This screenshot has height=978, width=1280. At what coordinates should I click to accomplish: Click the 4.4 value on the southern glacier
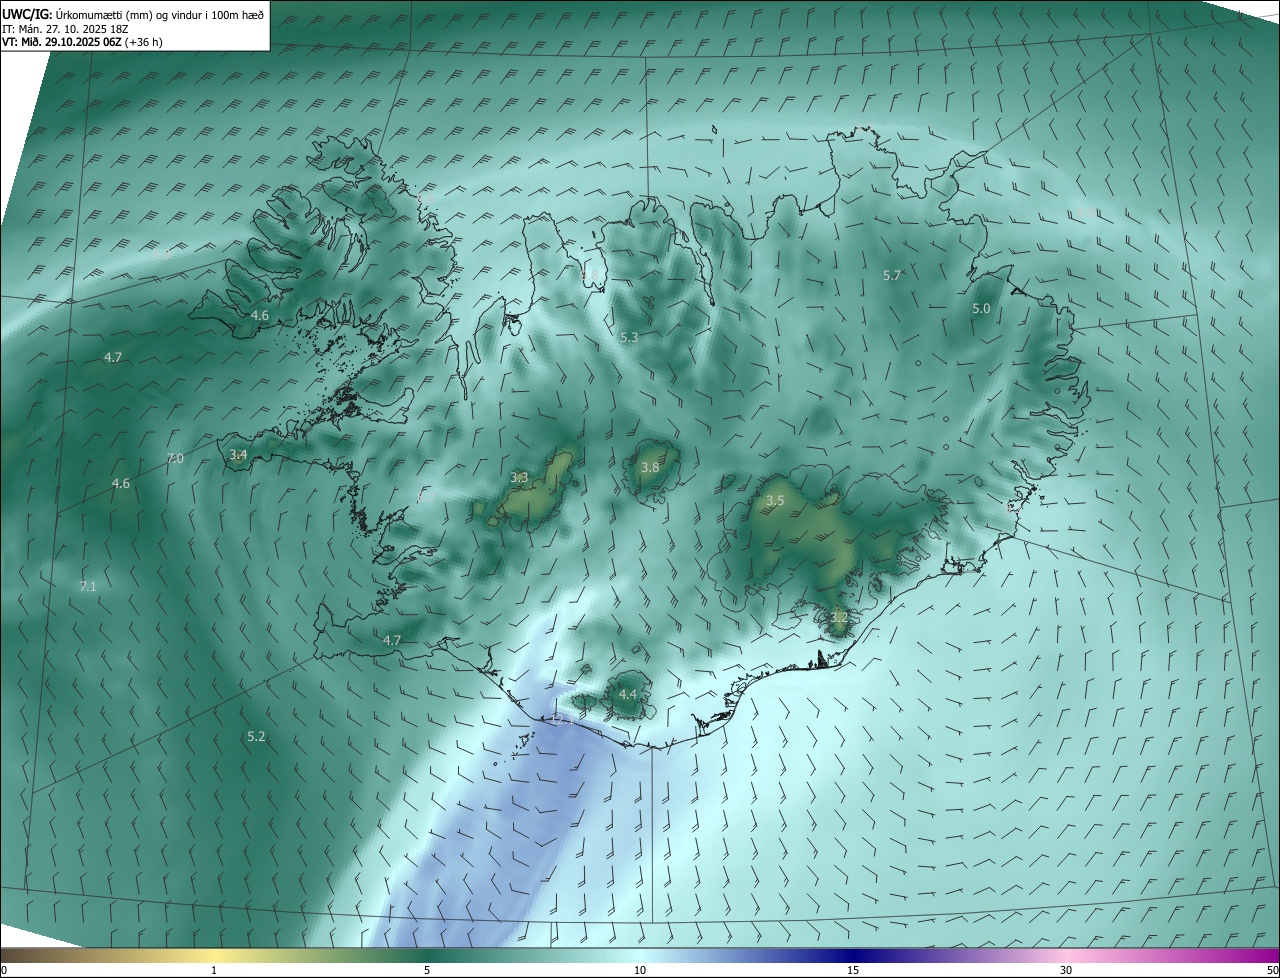tap(628, 694)
